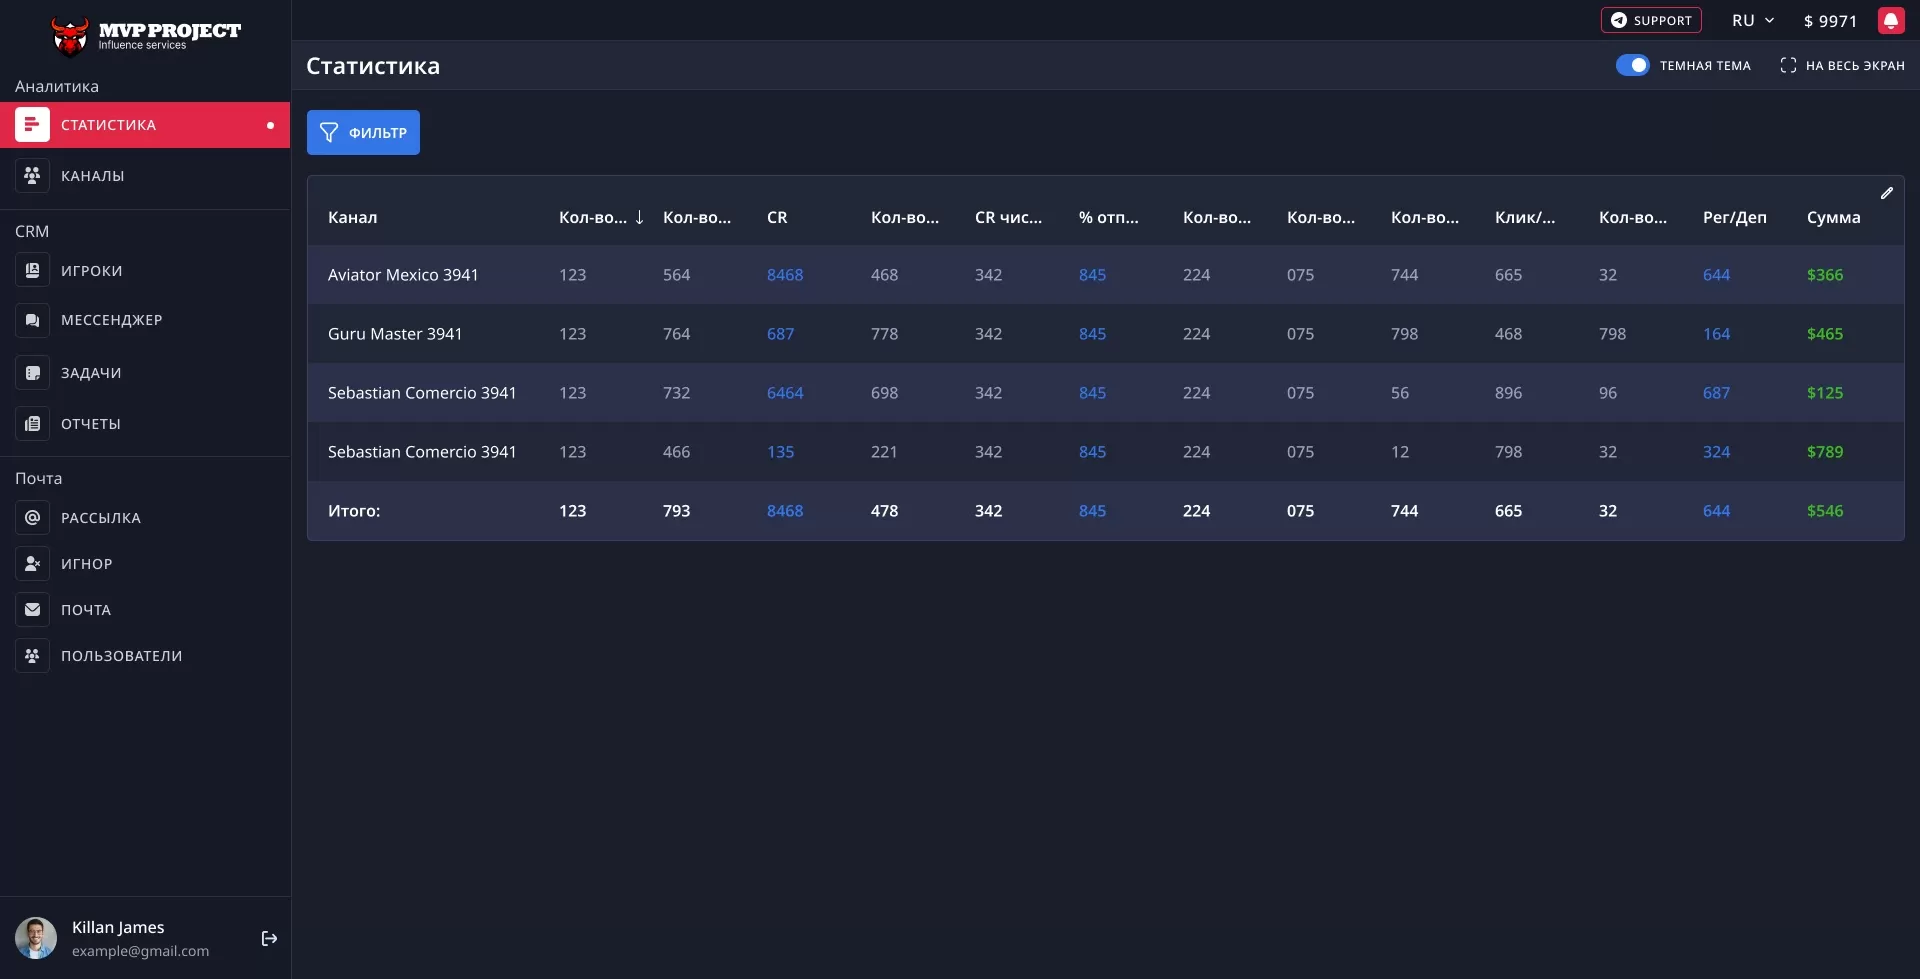The width and height of the screenshot is (1920, 979).
Task: Sort by the first Кол-во column arrow
Action: pyautogui.click(x=639, y=218)
